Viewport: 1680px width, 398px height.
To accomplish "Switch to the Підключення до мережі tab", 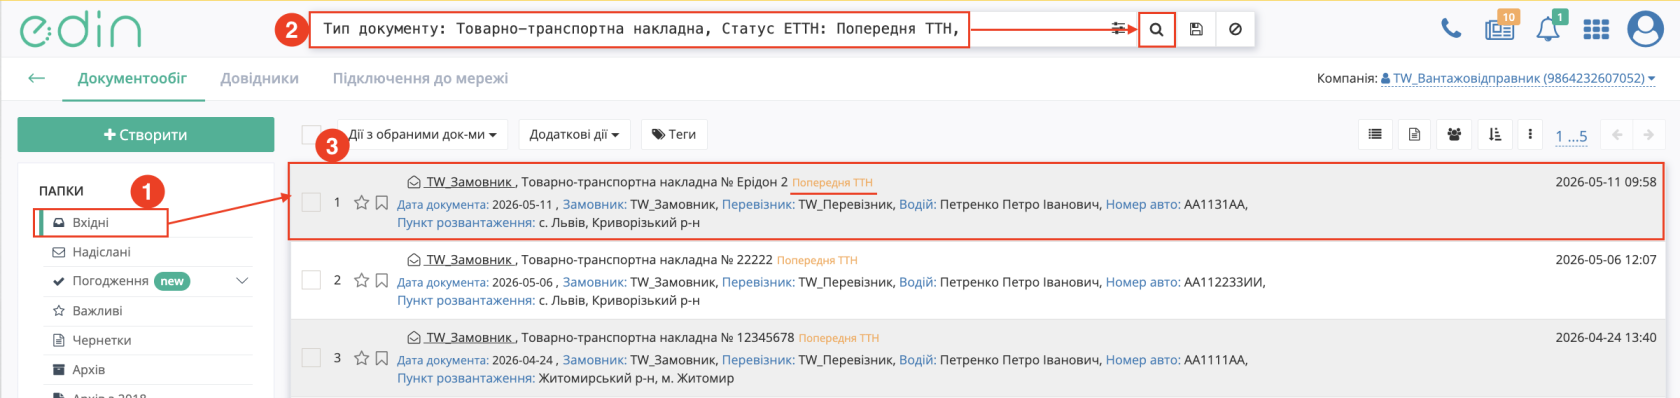I will 420,78.
